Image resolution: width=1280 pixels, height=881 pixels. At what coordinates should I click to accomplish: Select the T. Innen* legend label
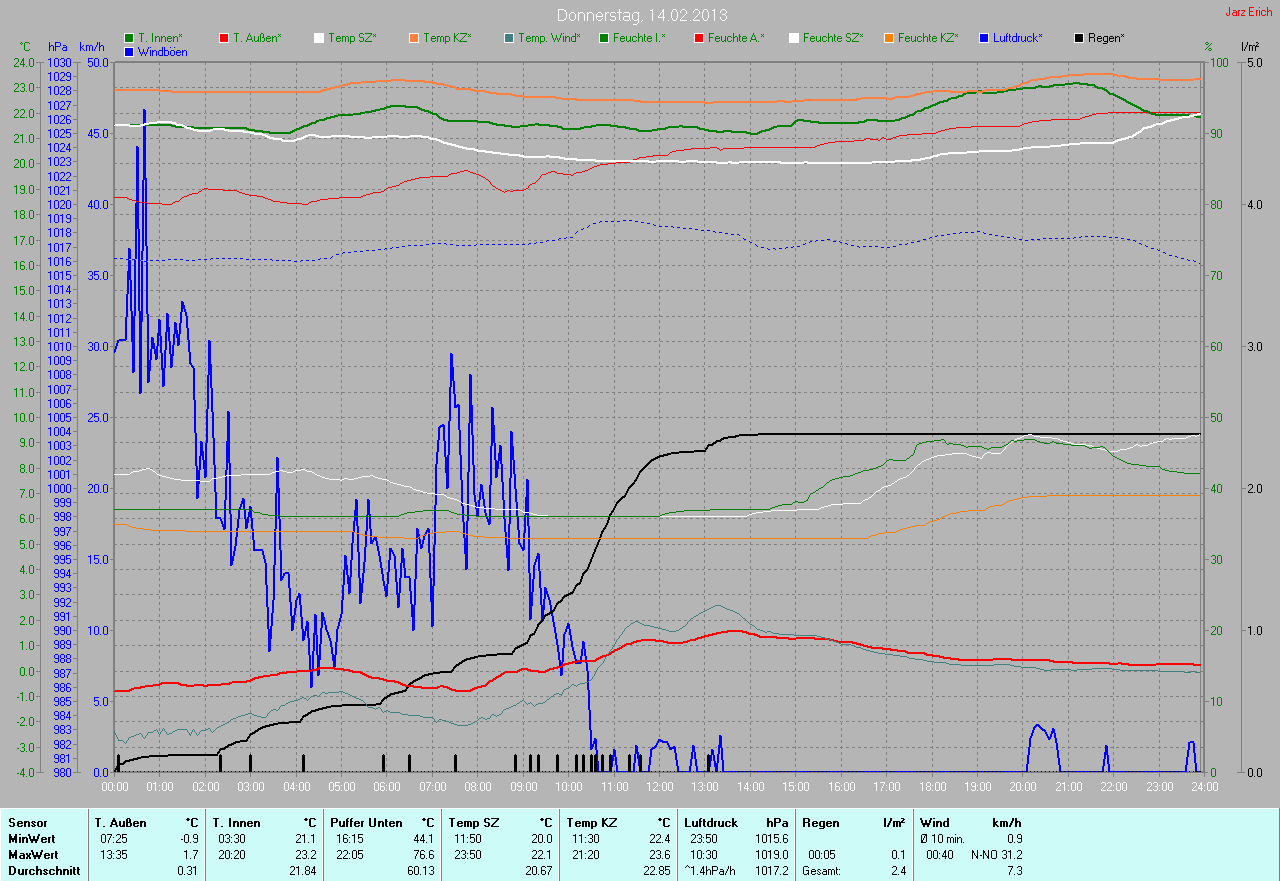pyautogui.click(x=160, y=38)
